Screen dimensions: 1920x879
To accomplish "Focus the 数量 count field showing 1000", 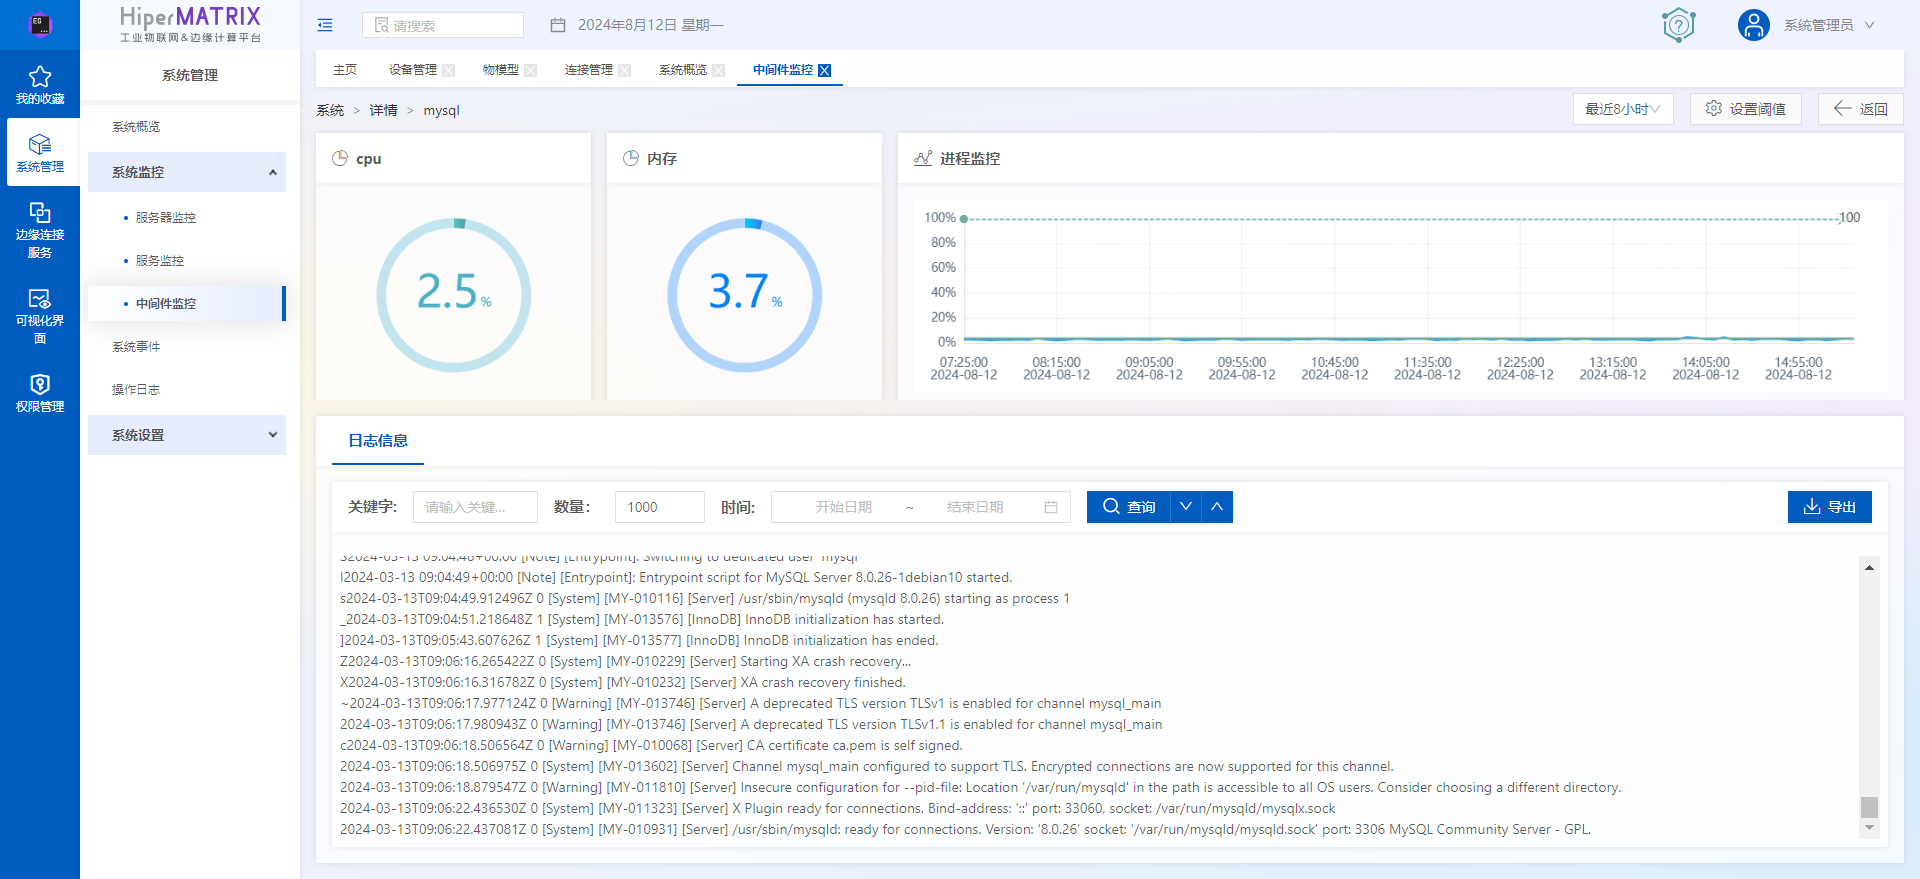I will pos(660,507).
